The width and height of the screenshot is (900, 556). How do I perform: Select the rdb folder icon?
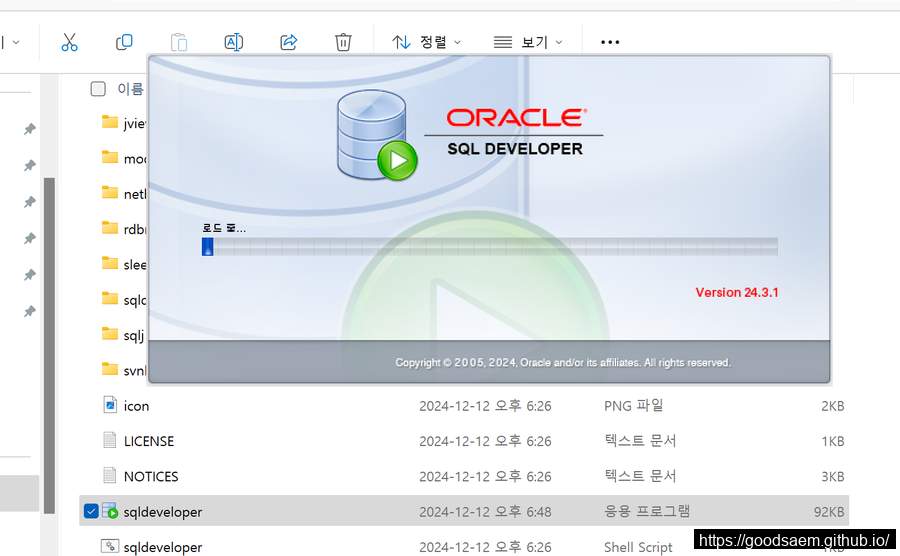pyautogui.click(x=110, y=228)
